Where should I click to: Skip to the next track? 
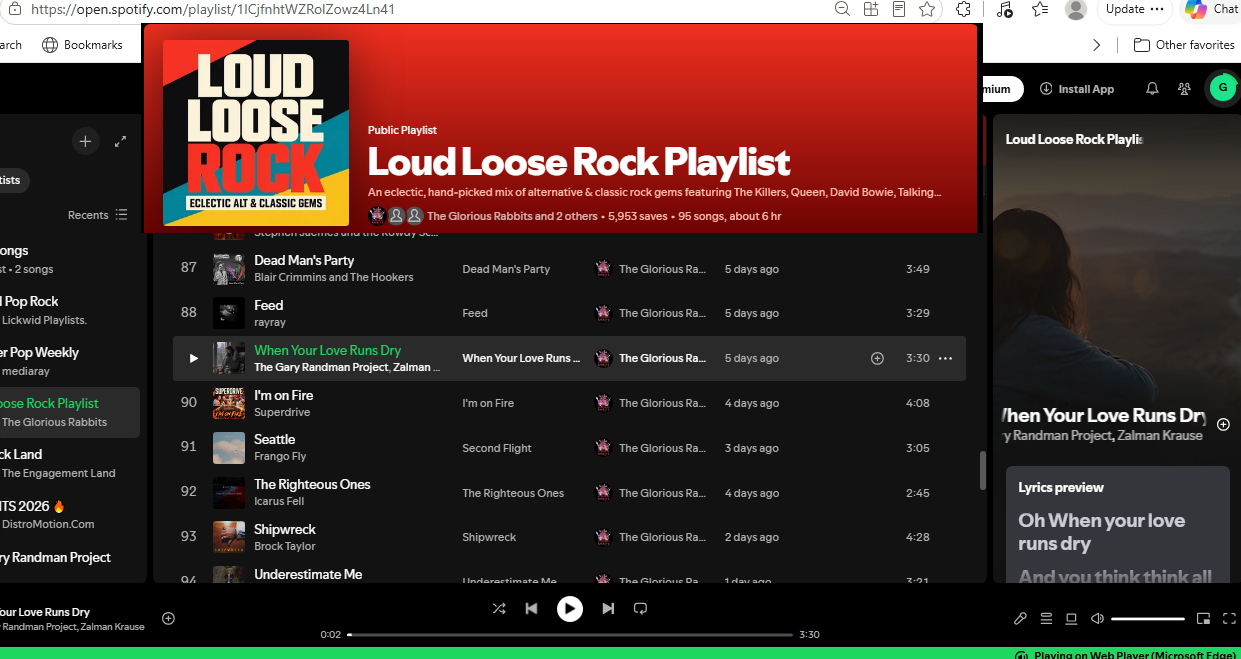point(608,608)
